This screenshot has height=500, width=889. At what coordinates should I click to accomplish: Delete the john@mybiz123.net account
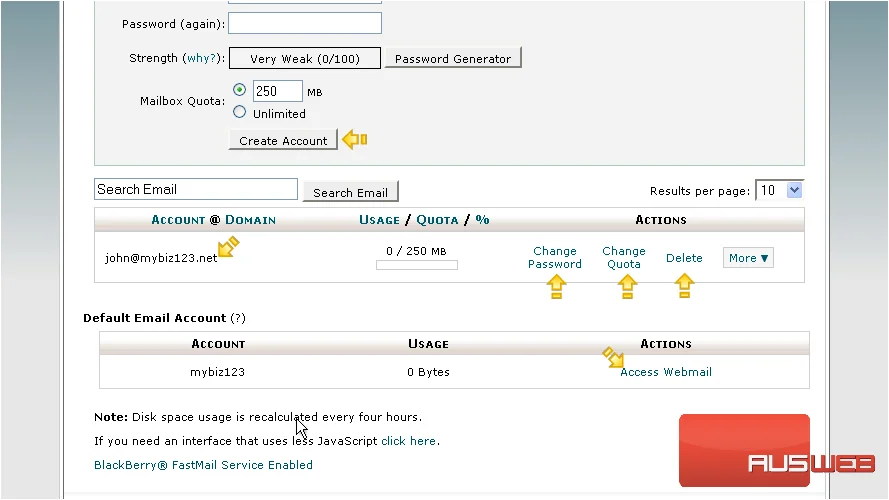point(684,258)
